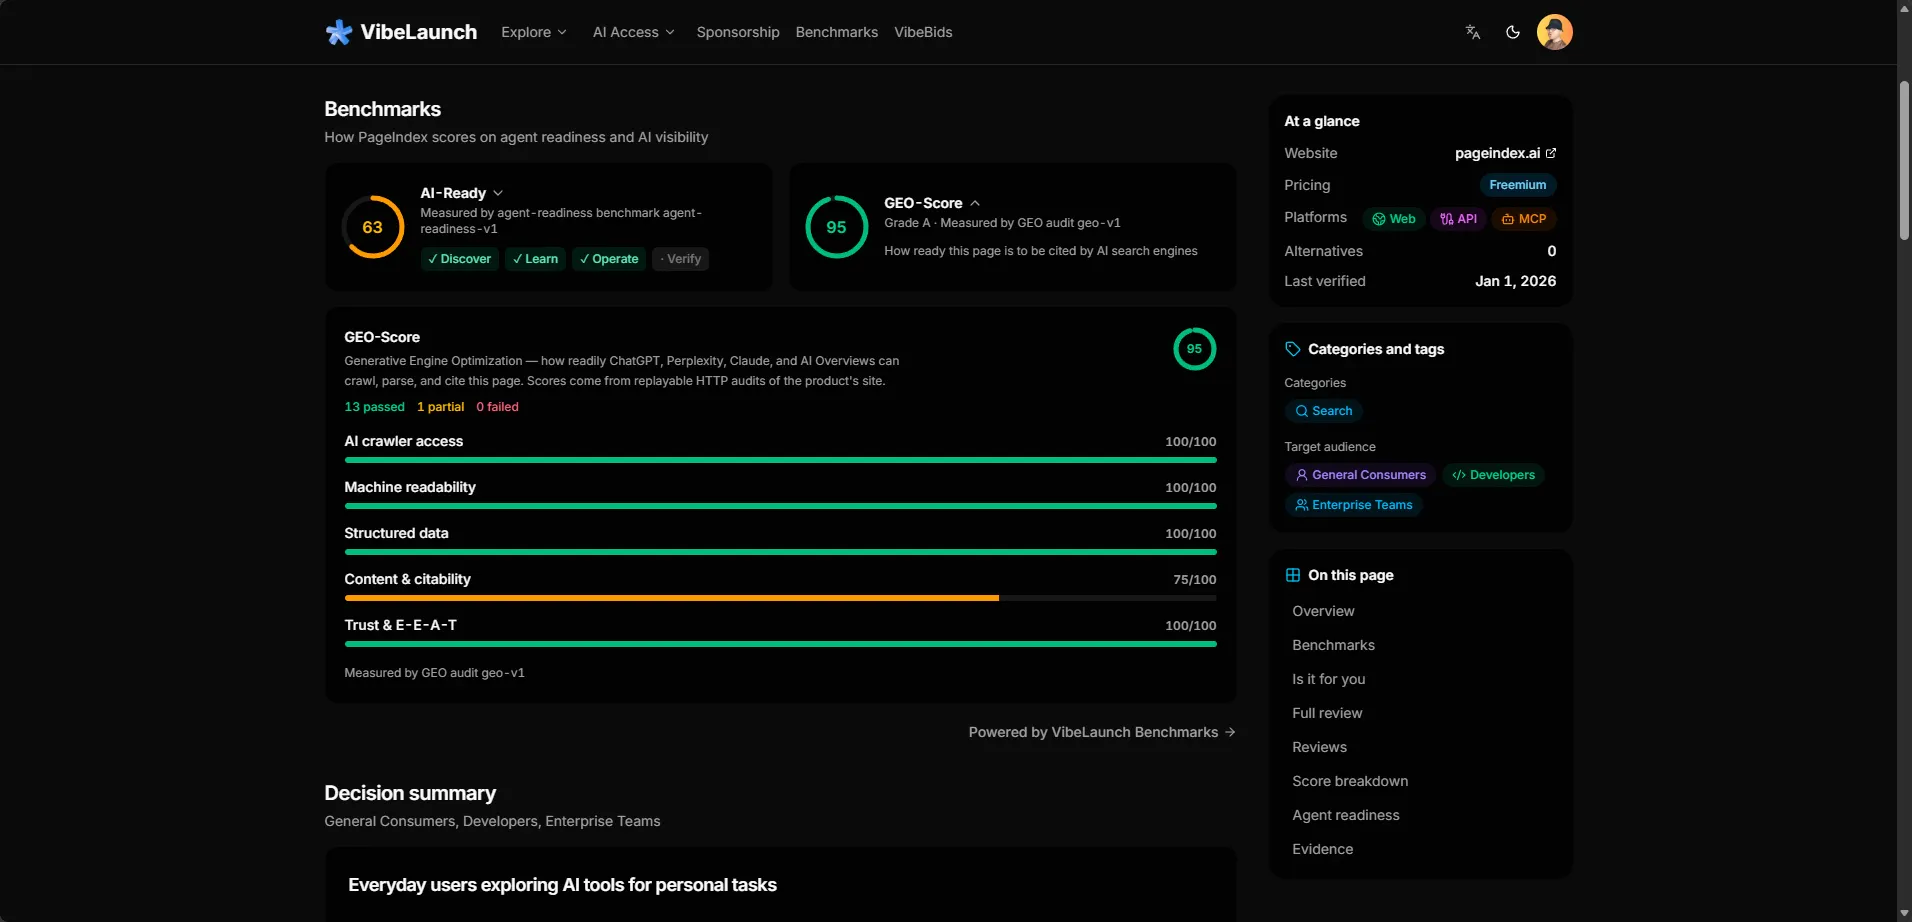The height and width of the screenshot is (922, 1912).
Task: Click the Freemium pricing badge
Action: (1517, 185)
